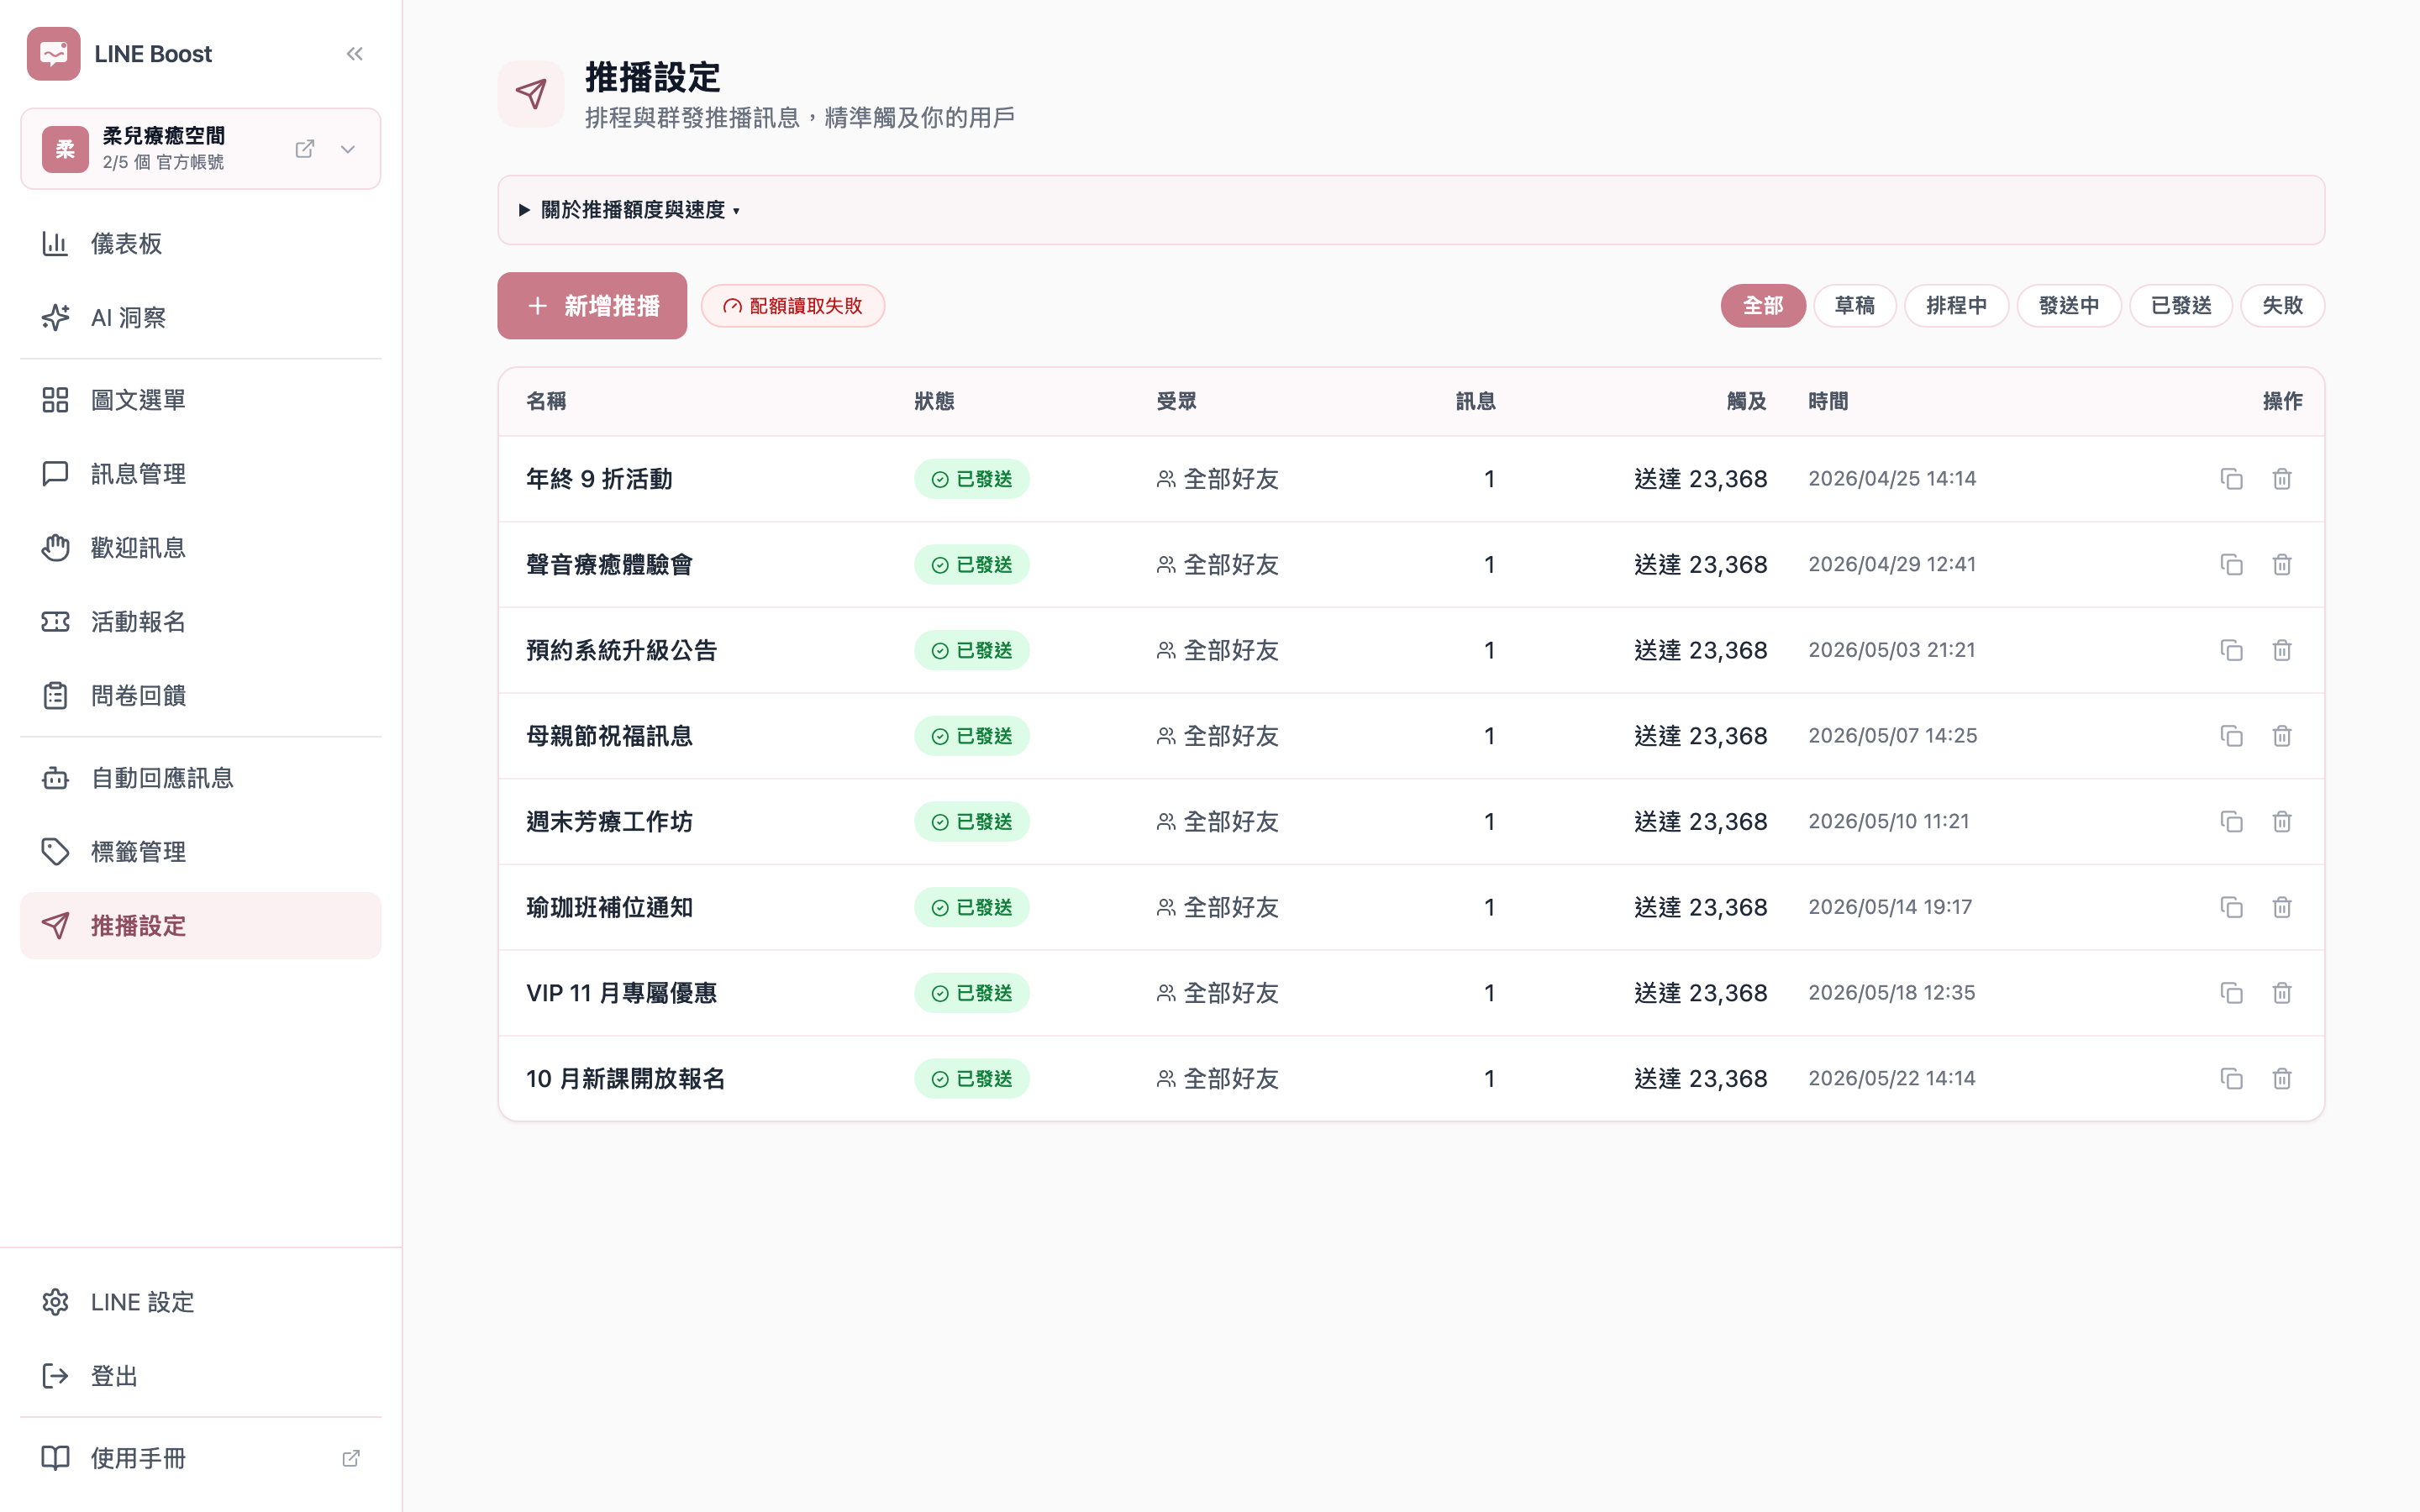Open the 瑜珈班補位通知 row name

click(x=610, y=907)
